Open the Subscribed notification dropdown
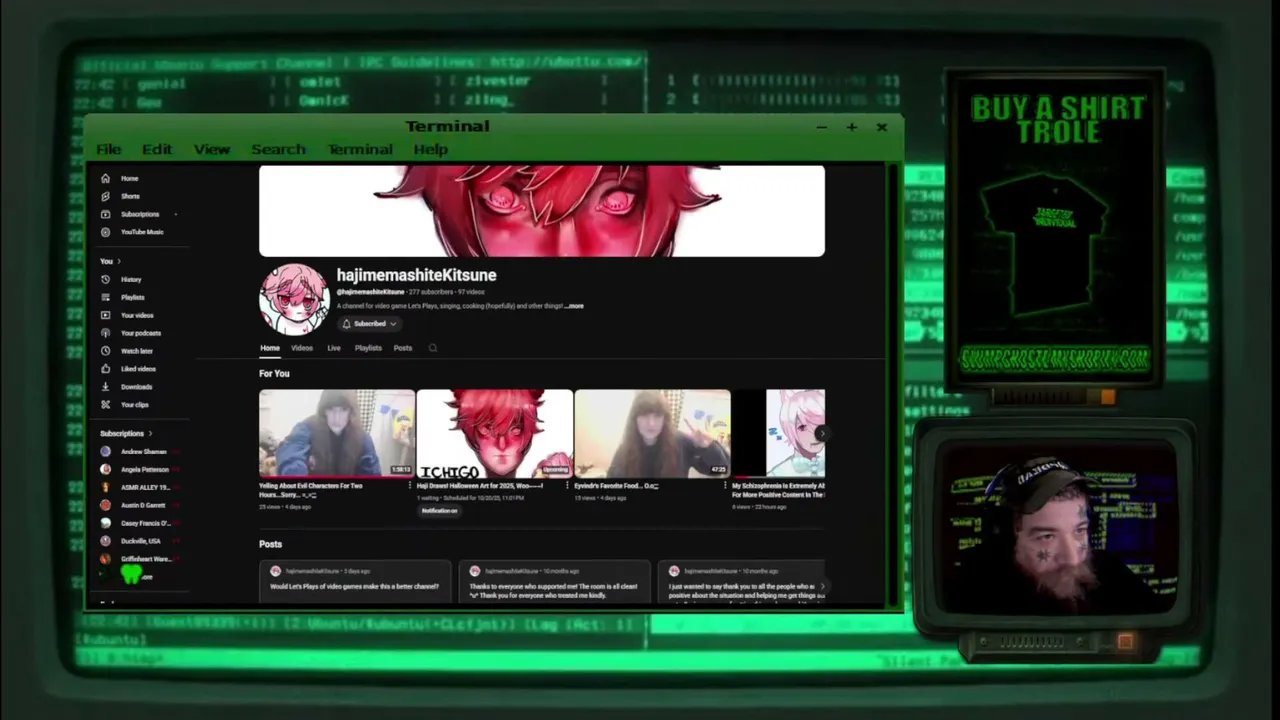 (x=369, y=324)
